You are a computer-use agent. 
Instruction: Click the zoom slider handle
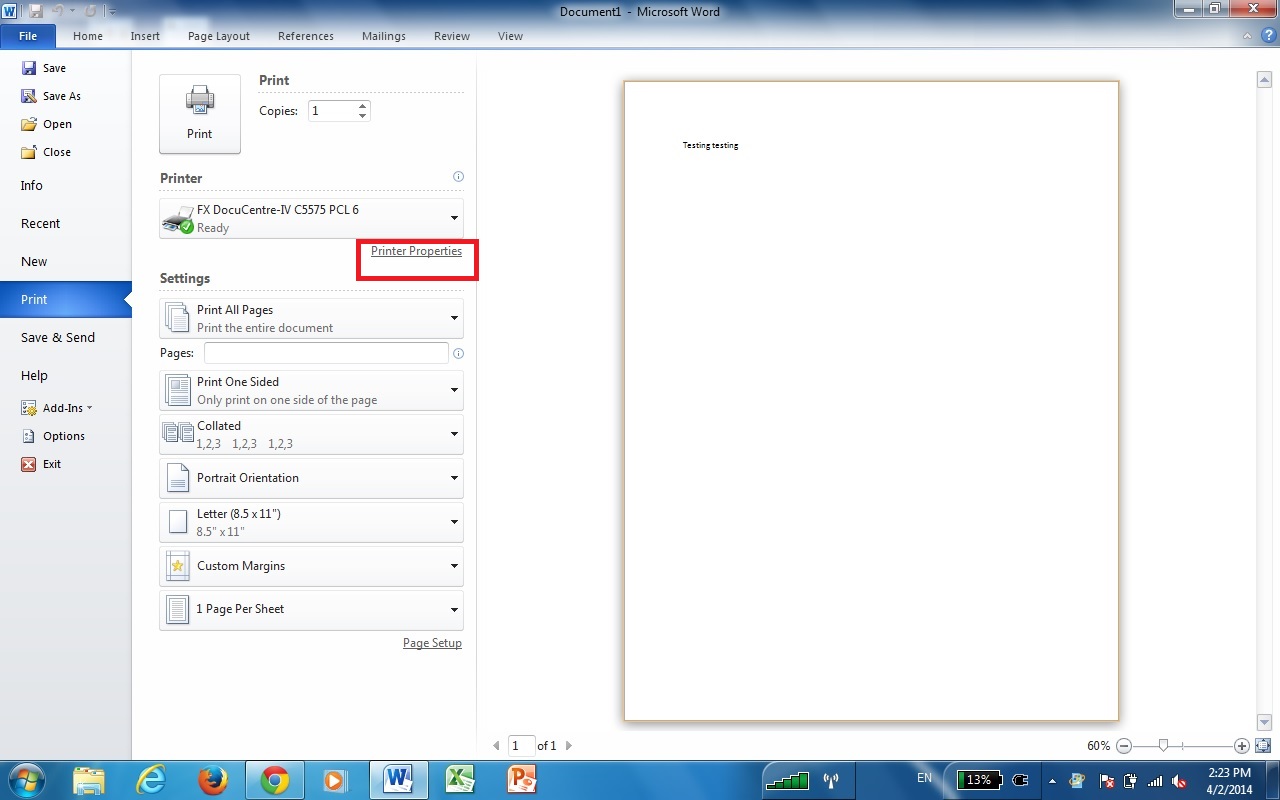[1163, 746]
